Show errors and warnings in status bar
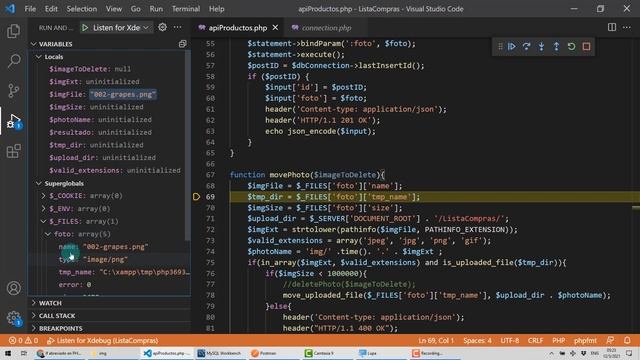 point(23,340)
